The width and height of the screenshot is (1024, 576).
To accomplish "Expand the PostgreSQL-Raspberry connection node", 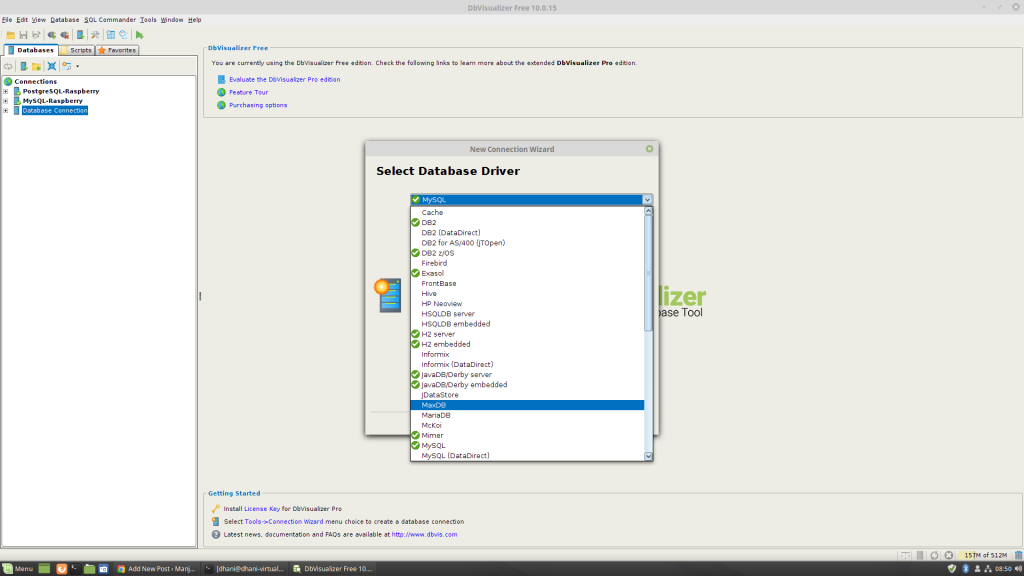I will pos(6,91).
